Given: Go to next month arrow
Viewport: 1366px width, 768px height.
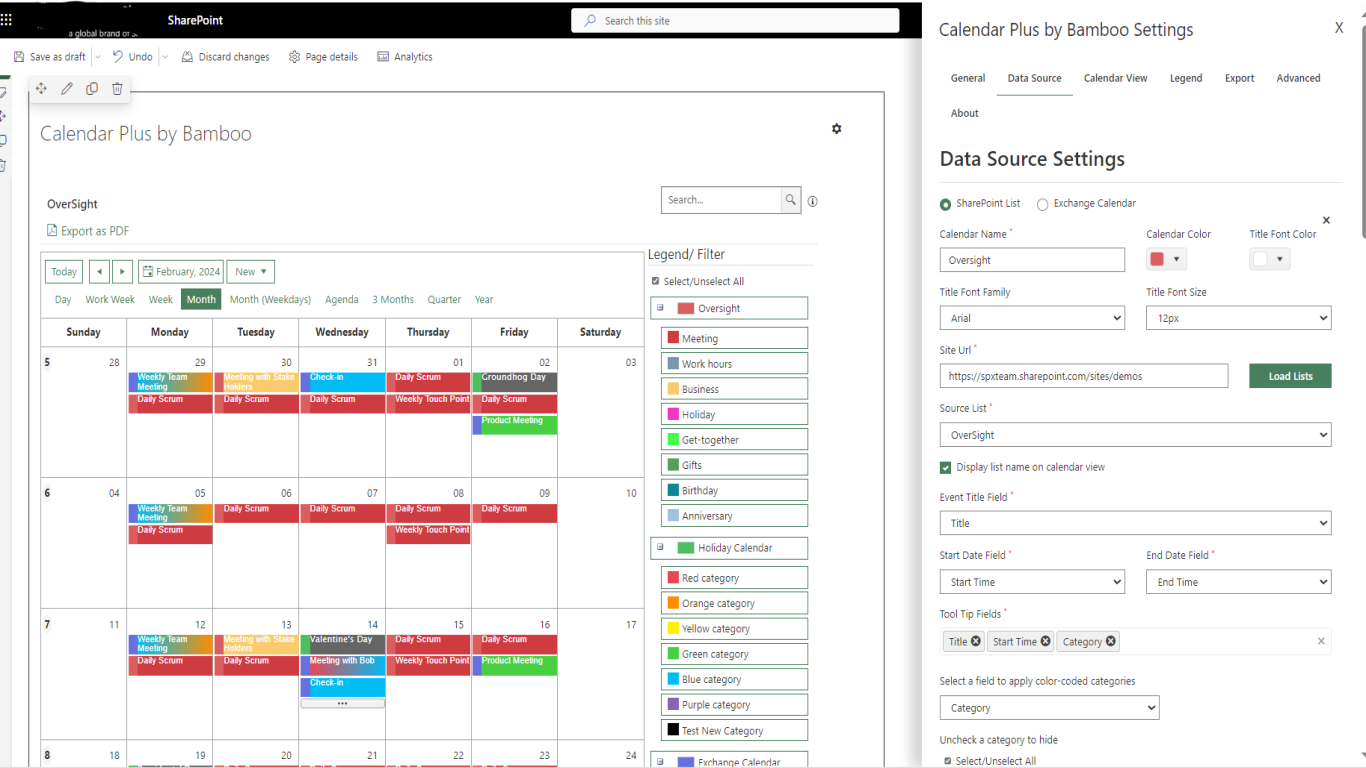Looking at the screenshot, I should pyautogui.click(x=122, y=272).
